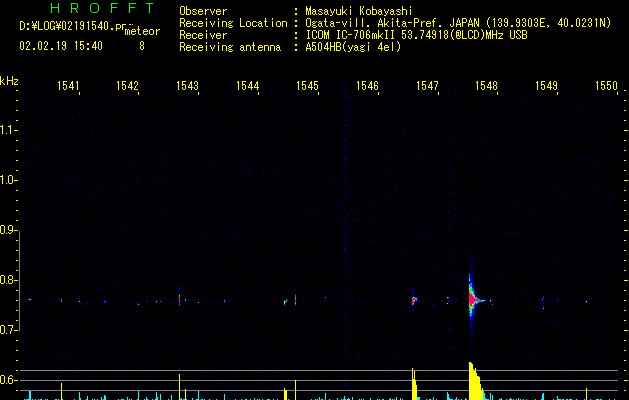Click the tallest yellow power bar near 1548

click(475, 381)
